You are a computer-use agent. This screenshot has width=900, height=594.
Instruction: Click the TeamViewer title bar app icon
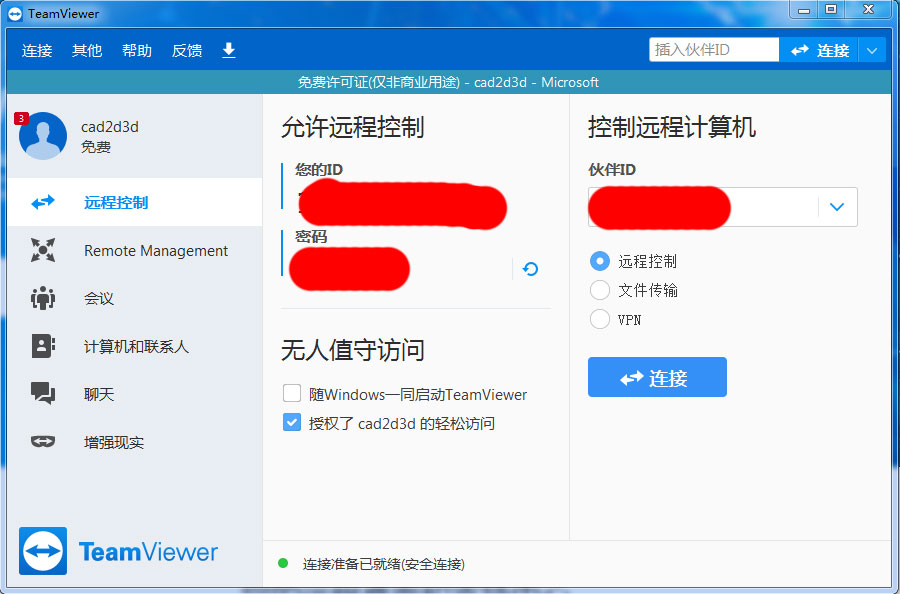(15, 13)
